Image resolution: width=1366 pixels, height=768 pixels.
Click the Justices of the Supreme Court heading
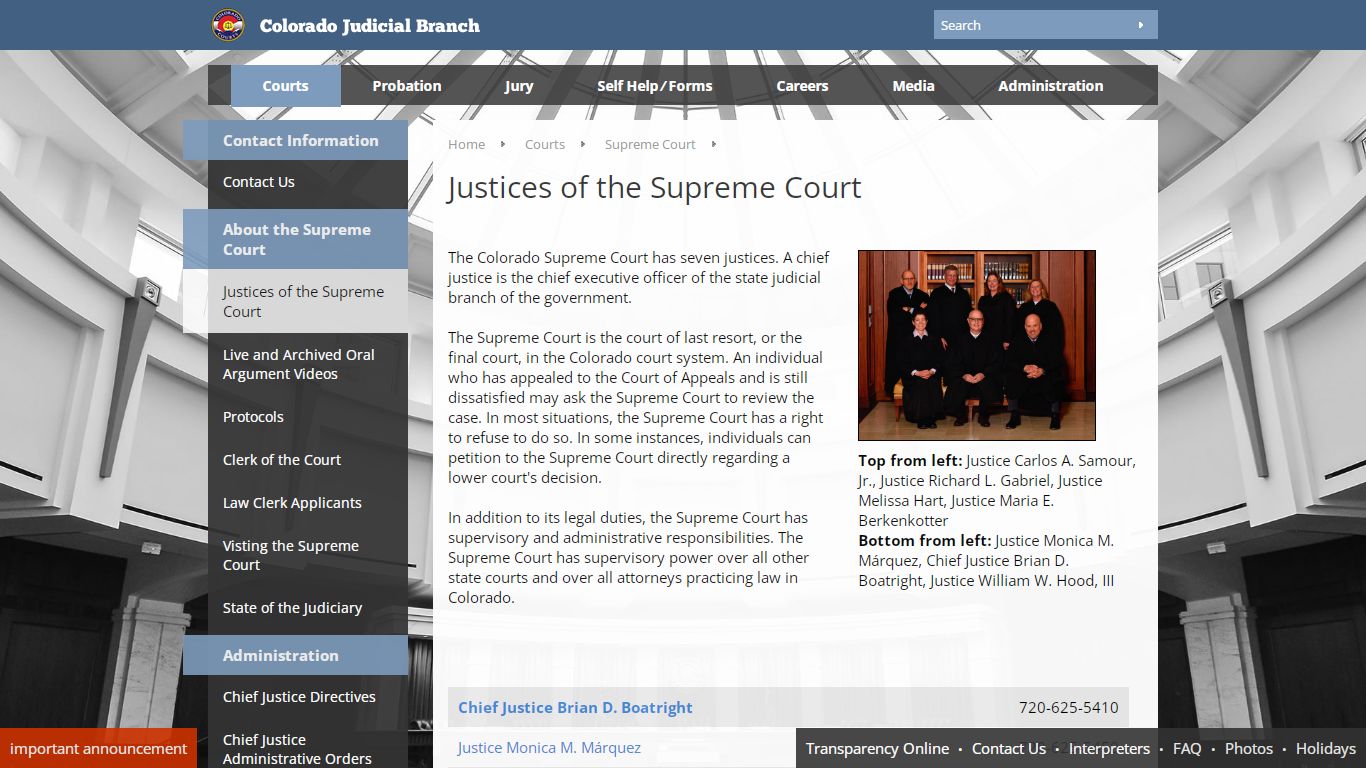click(x=654, y=188)
